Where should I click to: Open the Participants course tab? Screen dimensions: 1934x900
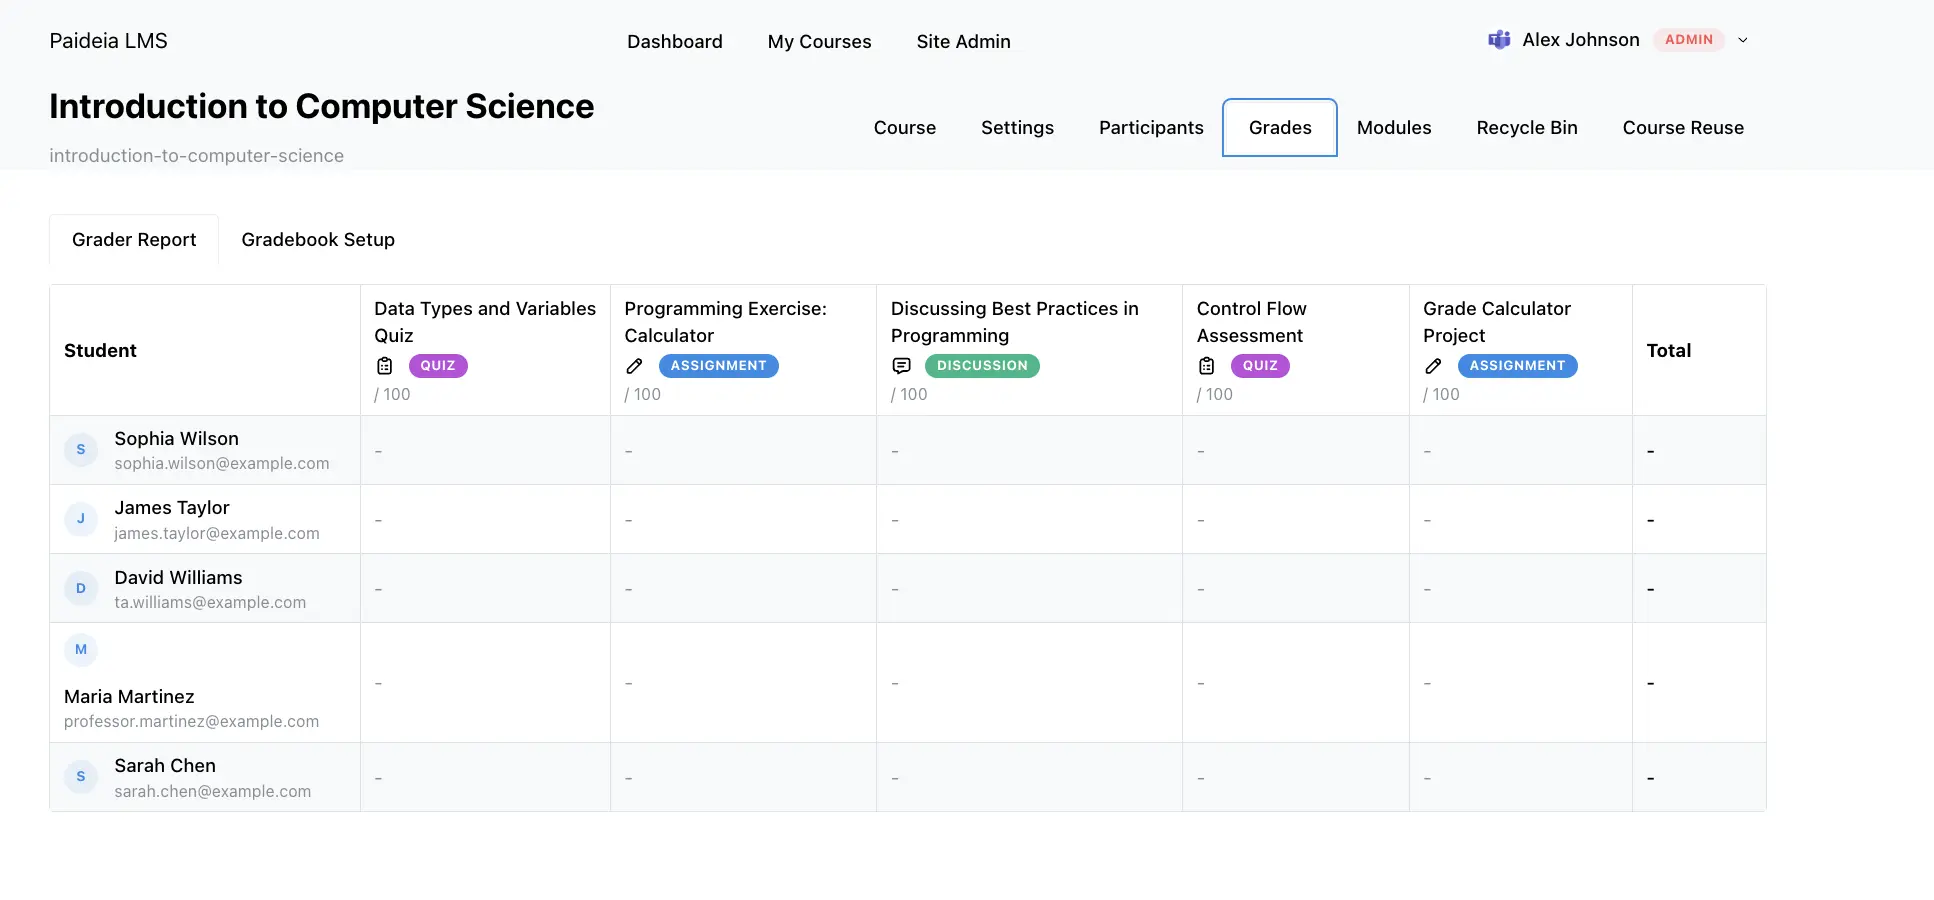tap(1151, 128)
